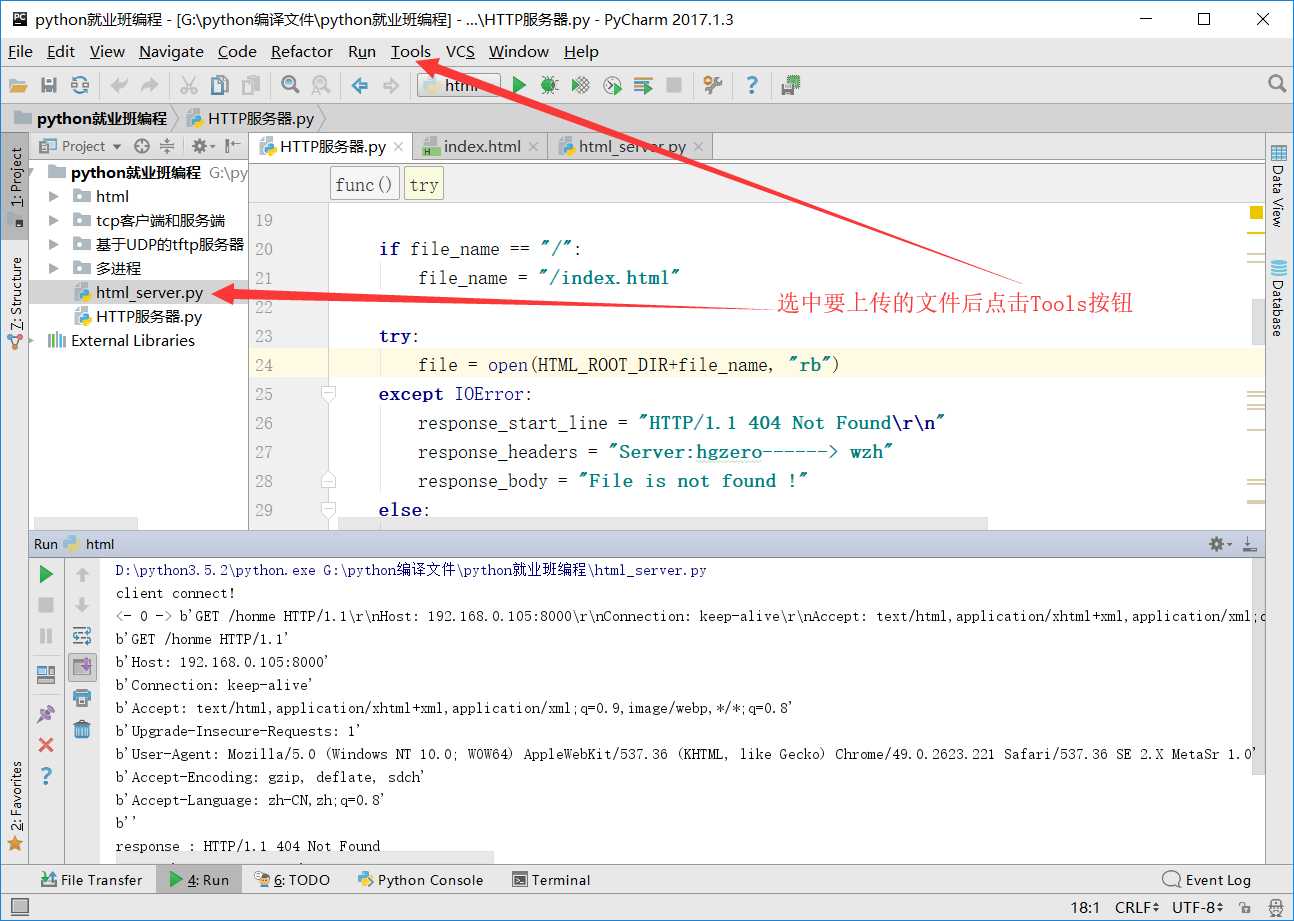Close the HTTP服务器.py editor tab

click(x=399, y=147)
